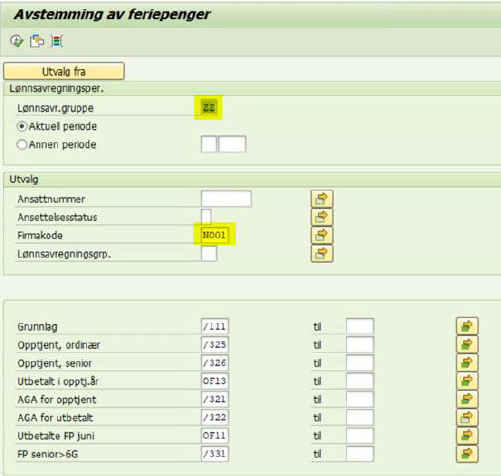Click the Utbetalt i opptj.år 'til' field
The width and height of the screenshot is (501, 476).
click(360, 381)
